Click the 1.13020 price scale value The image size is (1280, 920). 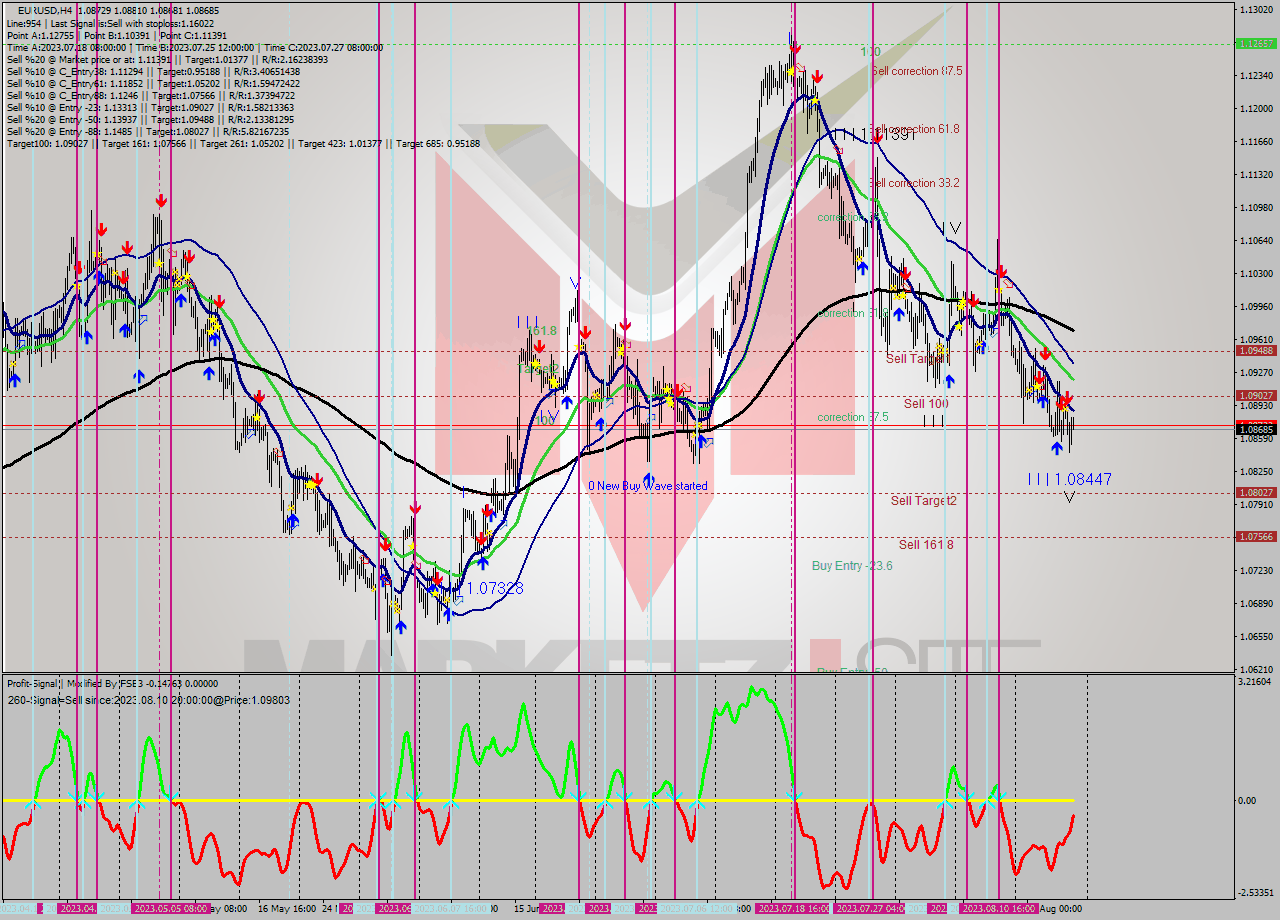(1255, 9)
